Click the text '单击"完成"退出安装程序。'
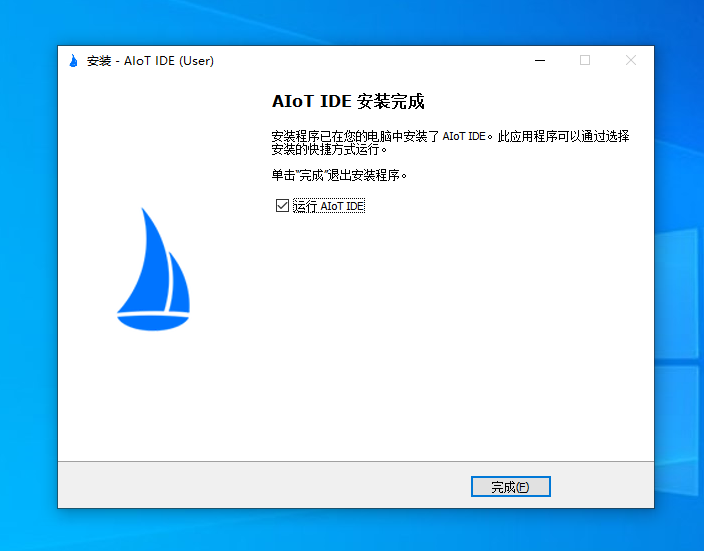This screenshot has width=704, height=551. (x=339, y=175)
